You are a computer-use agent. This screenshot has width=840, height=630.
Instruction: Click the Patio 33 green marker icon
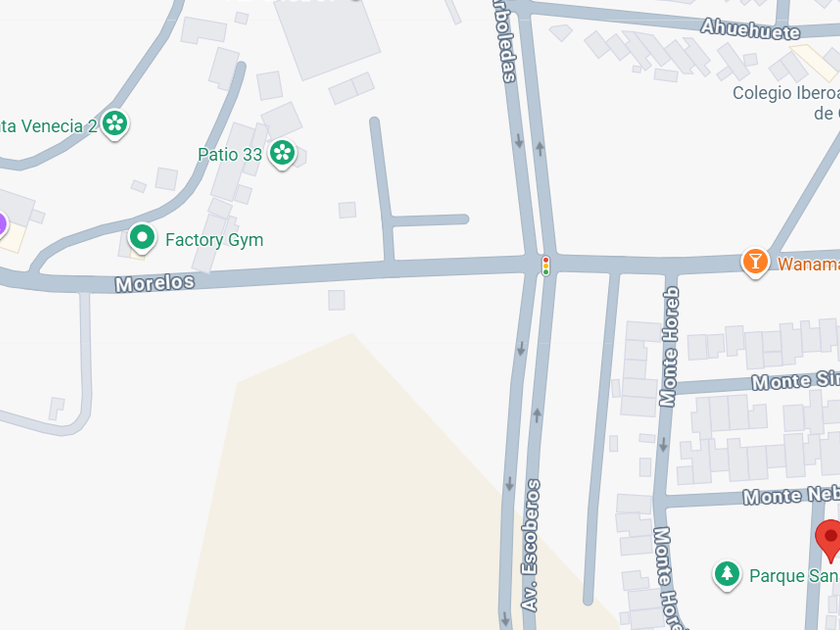tap(282, 153)
